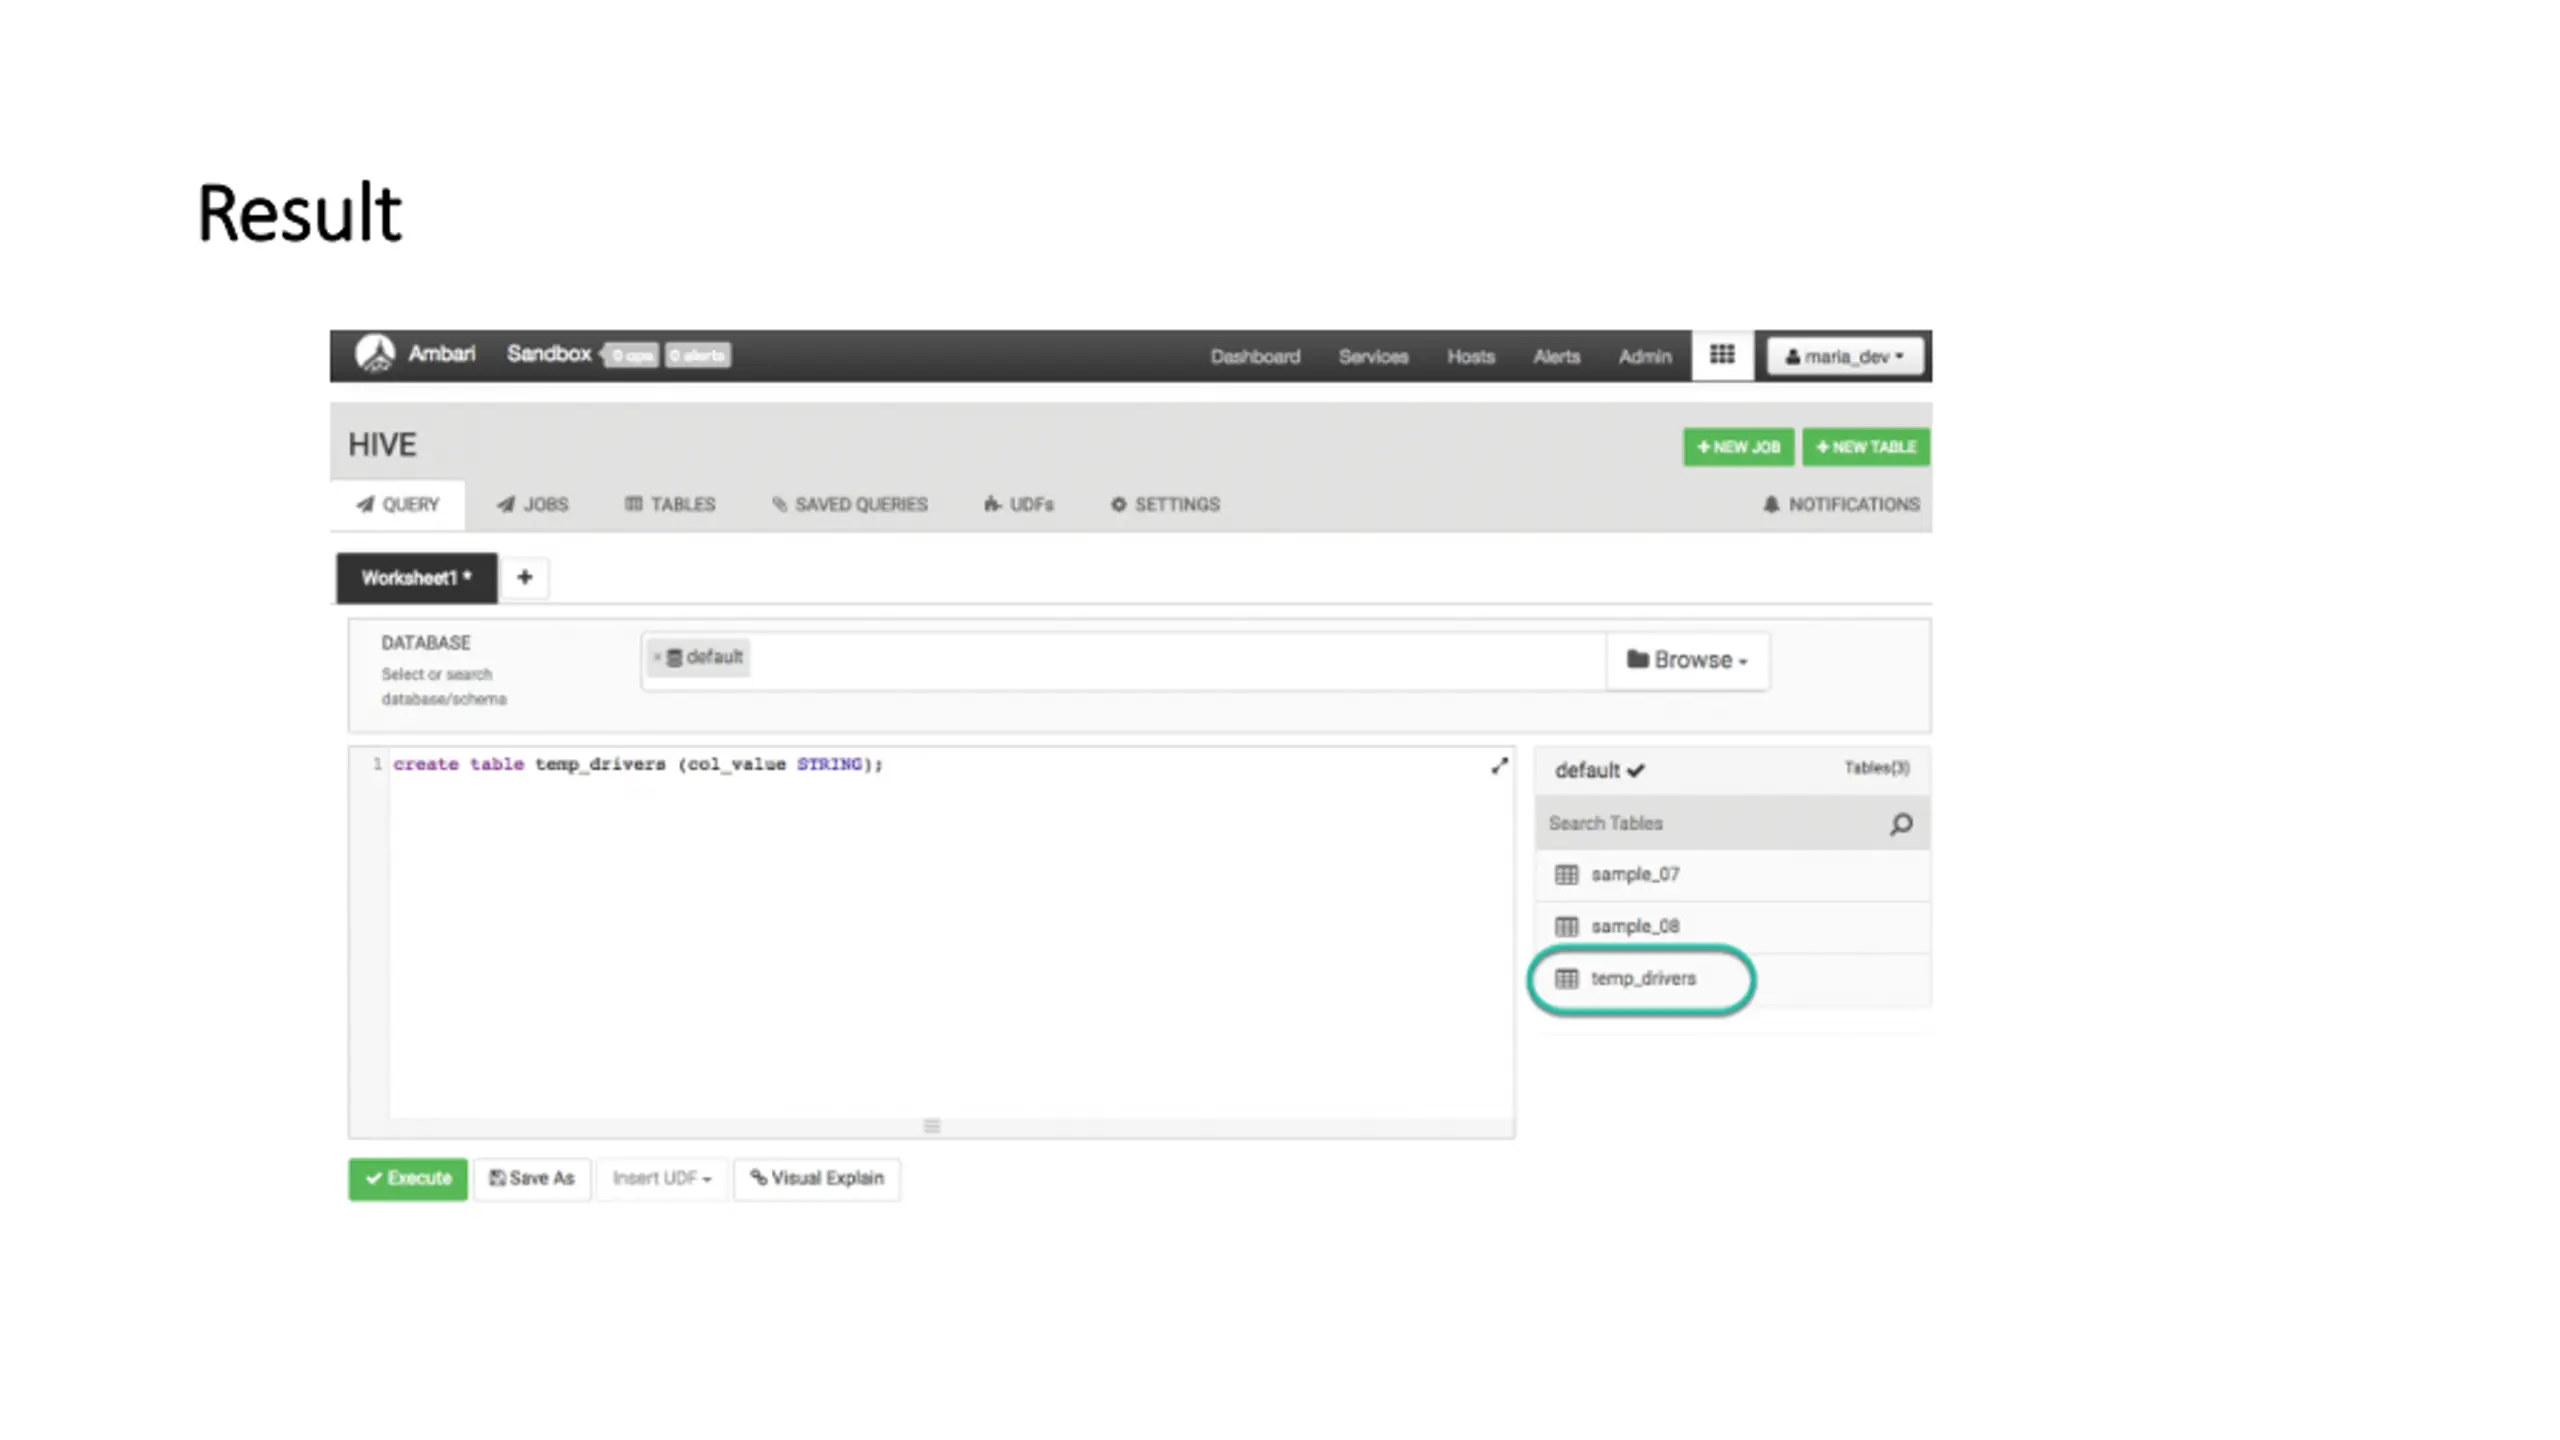Click the search tables magnifier icon
Viewport: 2560px width, 1440px height.
click(1901, 824)
